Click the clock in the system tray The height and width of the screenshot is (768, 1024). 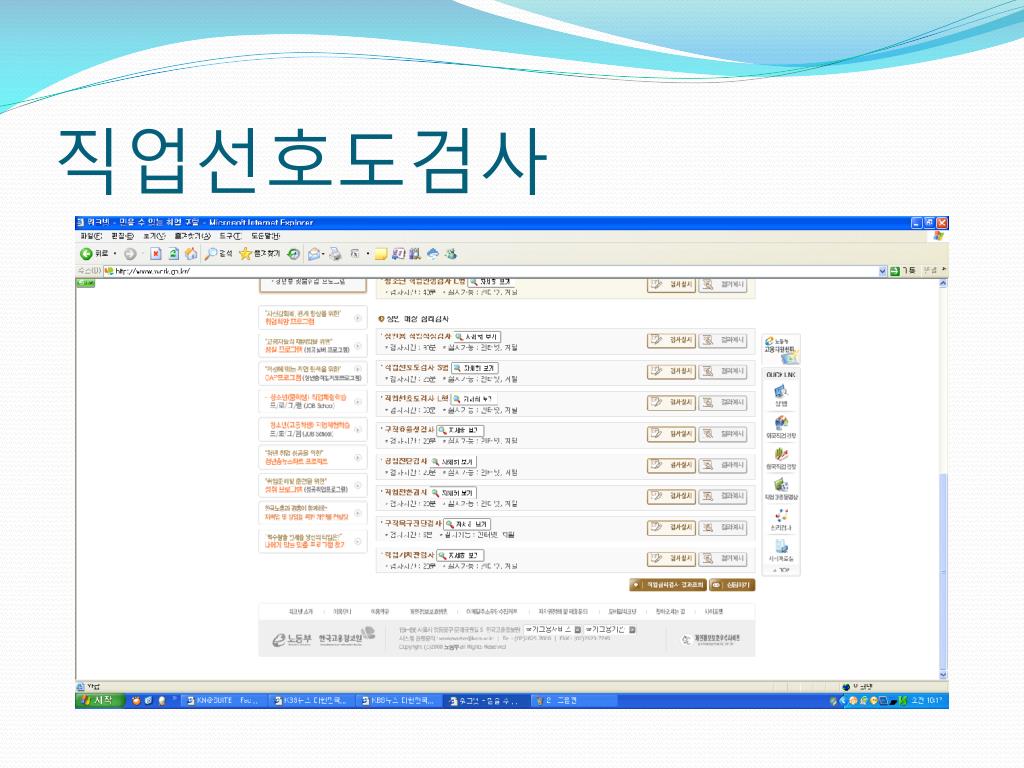pos(927,701)
